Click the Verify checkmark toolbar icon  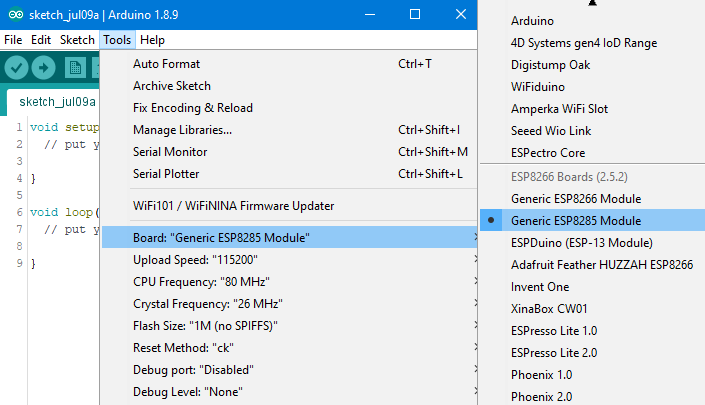[17, 68]
